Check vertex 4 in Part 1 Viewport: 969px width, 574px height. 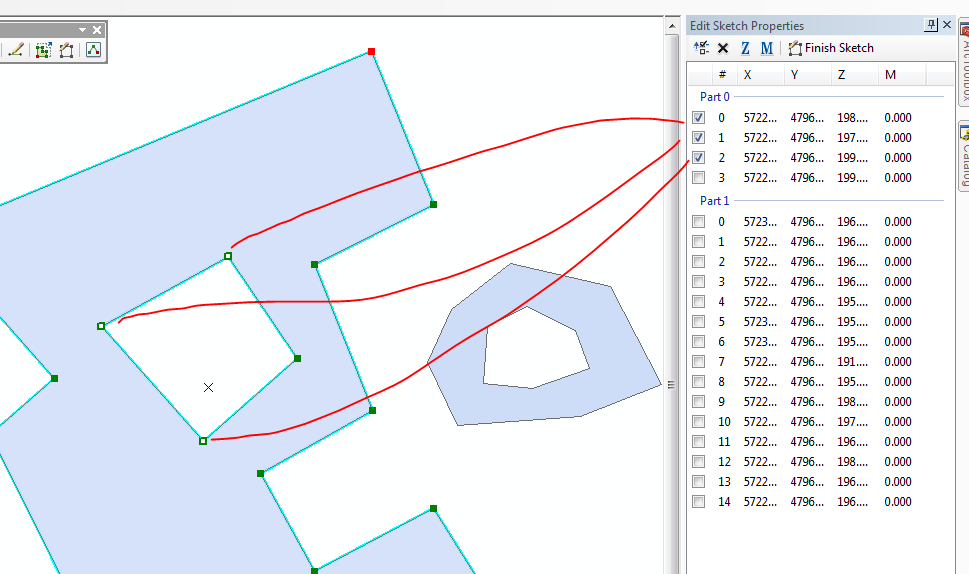(x=698, y=302)
